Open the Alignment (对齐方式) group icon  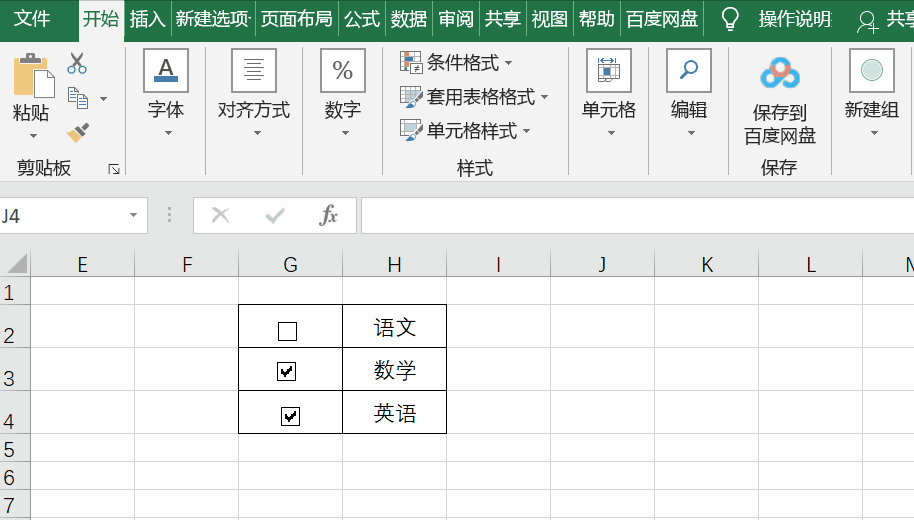tap(254, 71)
